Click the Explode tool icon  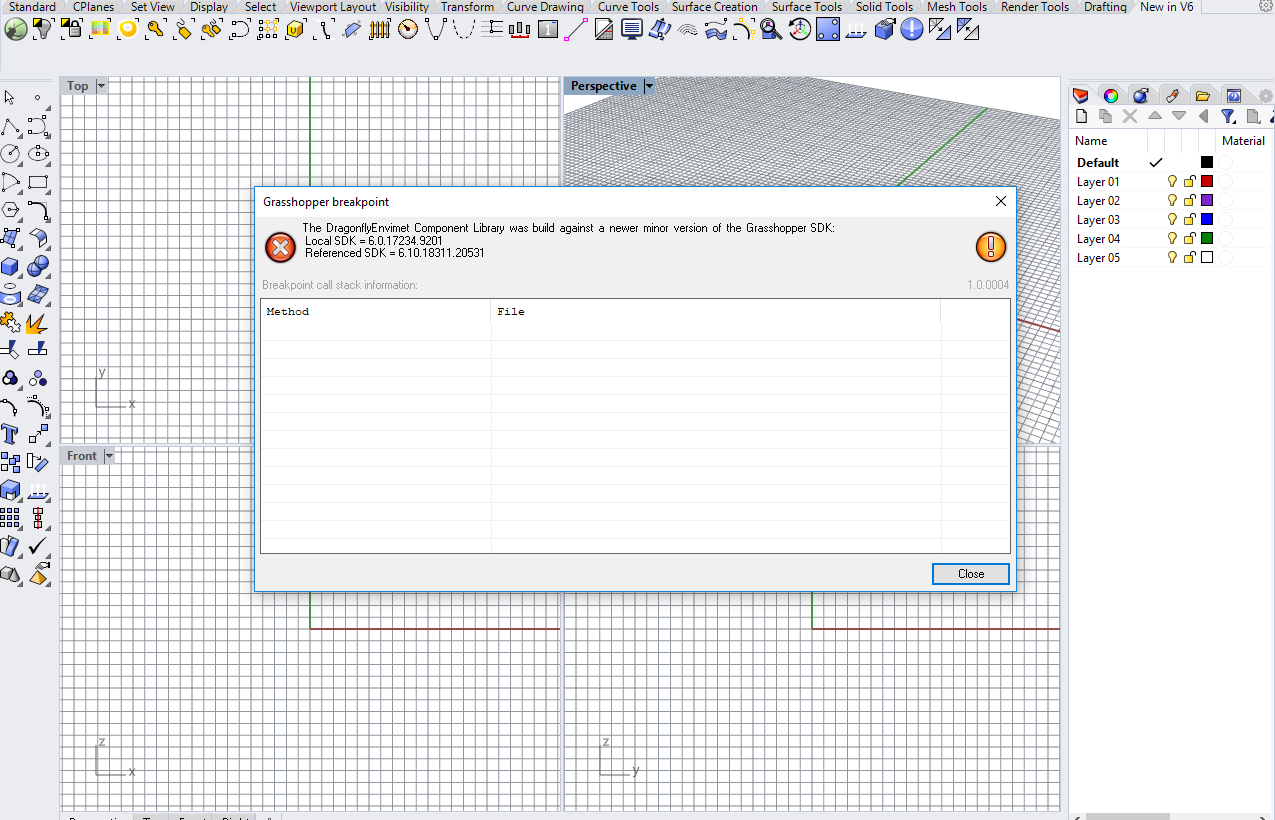pos(37,323)
